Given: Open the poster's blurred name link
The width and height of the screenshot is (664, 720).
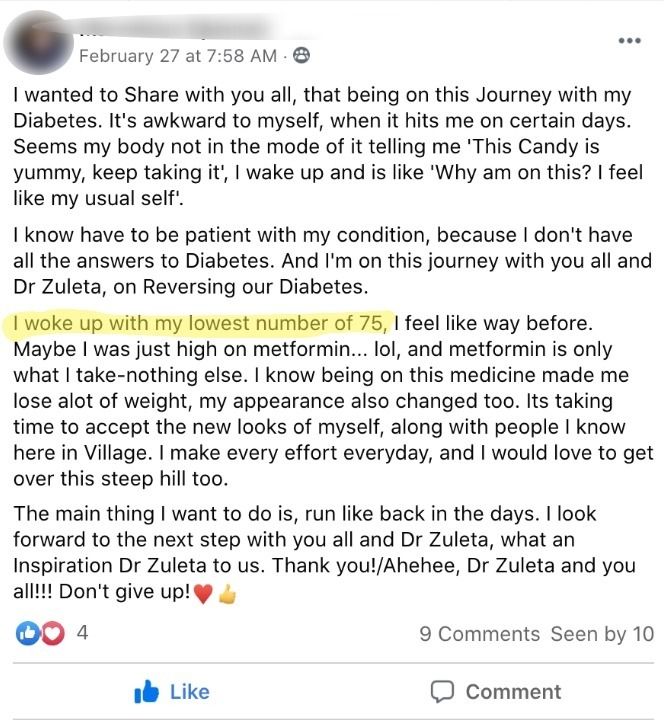Looking at the screenshot, I should 180,28.
